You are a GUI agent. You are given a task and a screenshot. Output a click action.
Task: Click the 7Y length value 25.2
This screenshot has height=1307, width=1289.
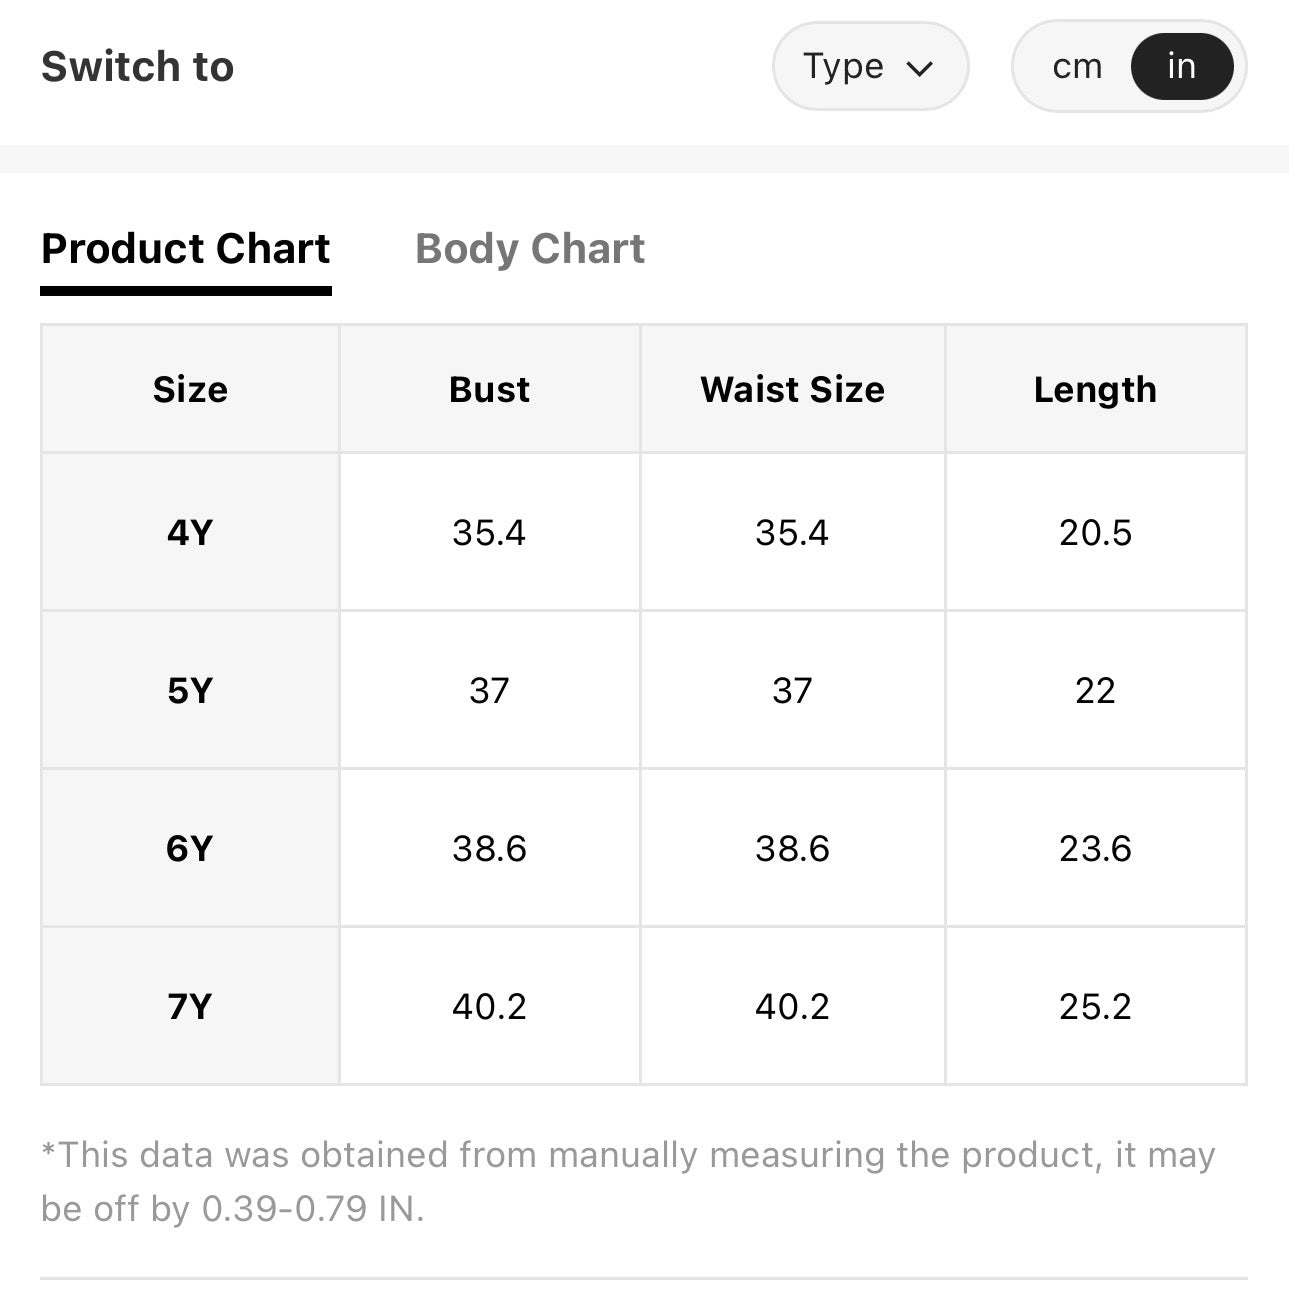click(1095, 1006)
